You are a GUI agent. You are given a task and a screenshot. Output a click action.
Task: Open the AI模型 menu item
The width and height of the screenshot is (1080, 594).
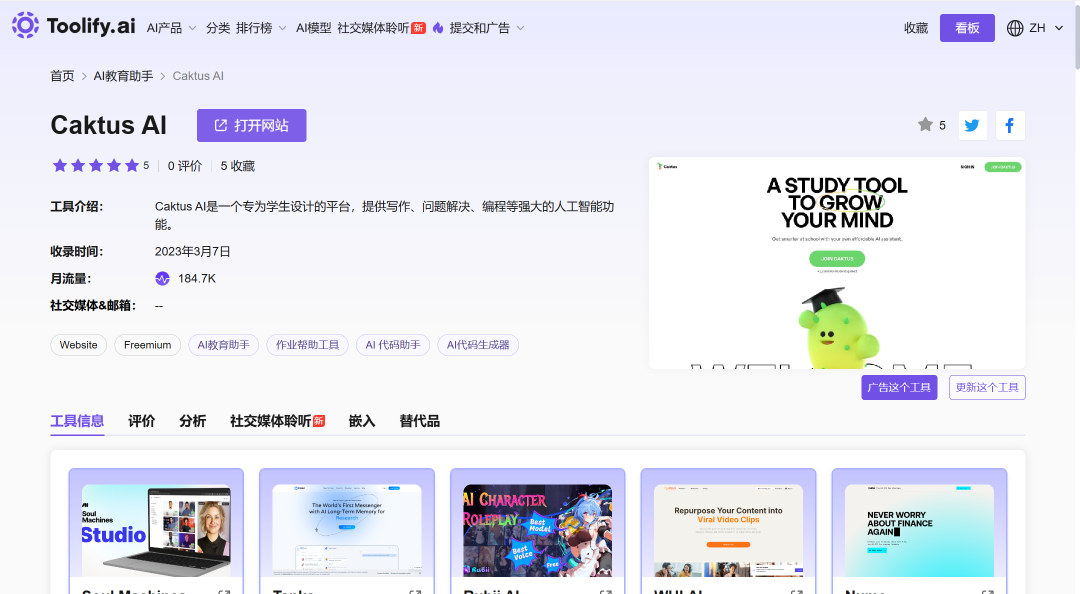pos(313,28)
